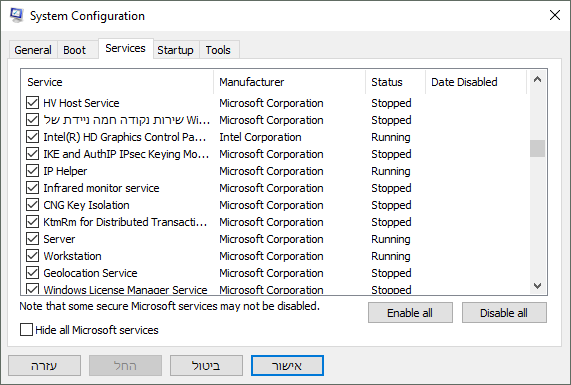Enable Hide all Microsoft services checkbox
Screen dimensions: 571x385
(26, 330)
